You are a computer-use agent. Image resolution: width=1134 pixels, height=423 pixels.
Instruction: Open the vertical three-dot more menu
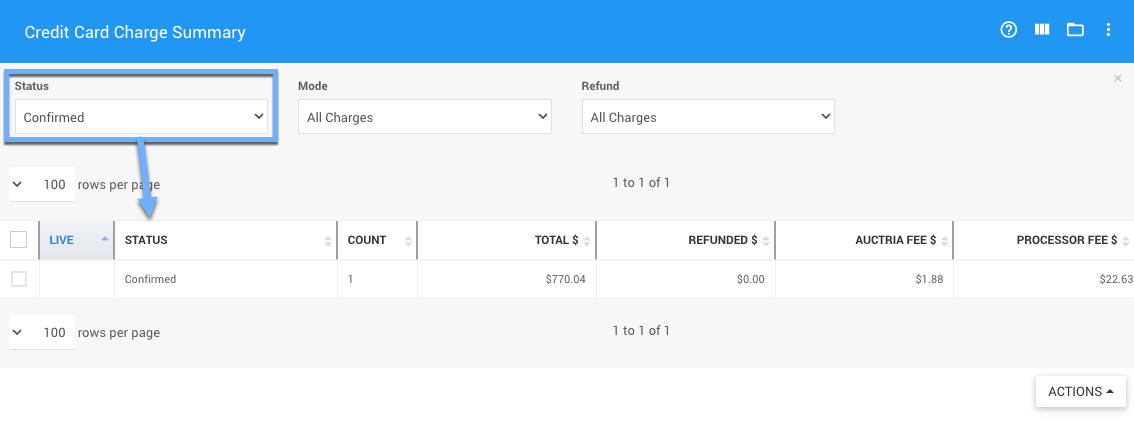[1108, 30]
